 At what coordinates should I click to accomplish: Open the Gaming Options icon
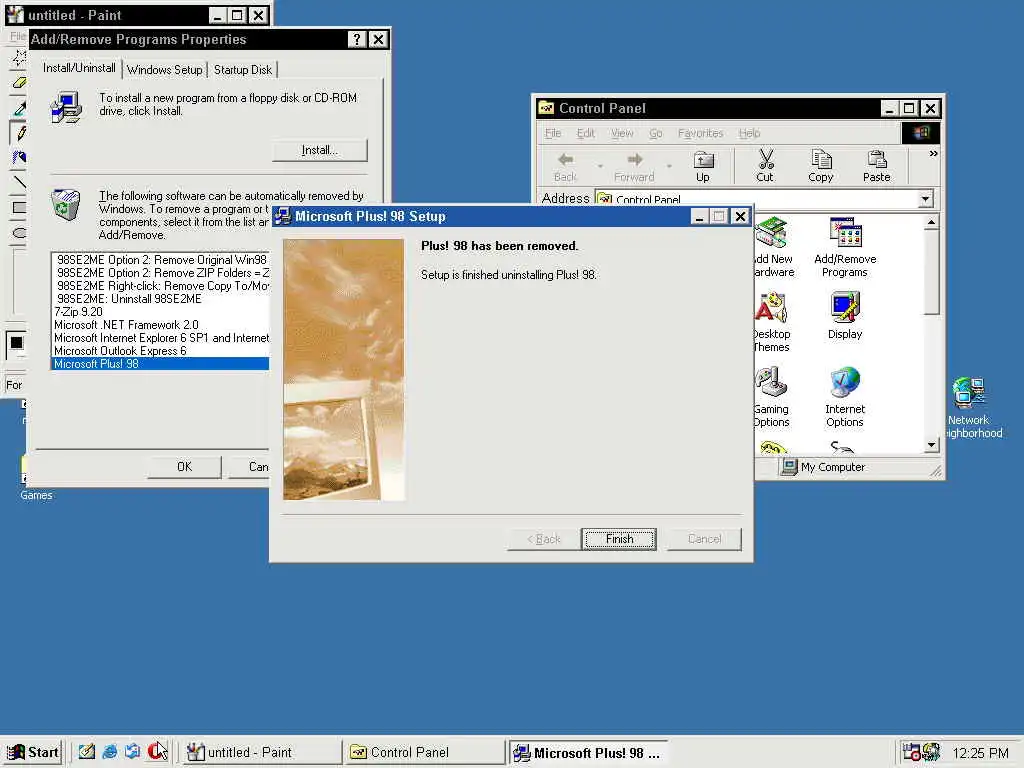pyautogui.click(x=771, y=397)
